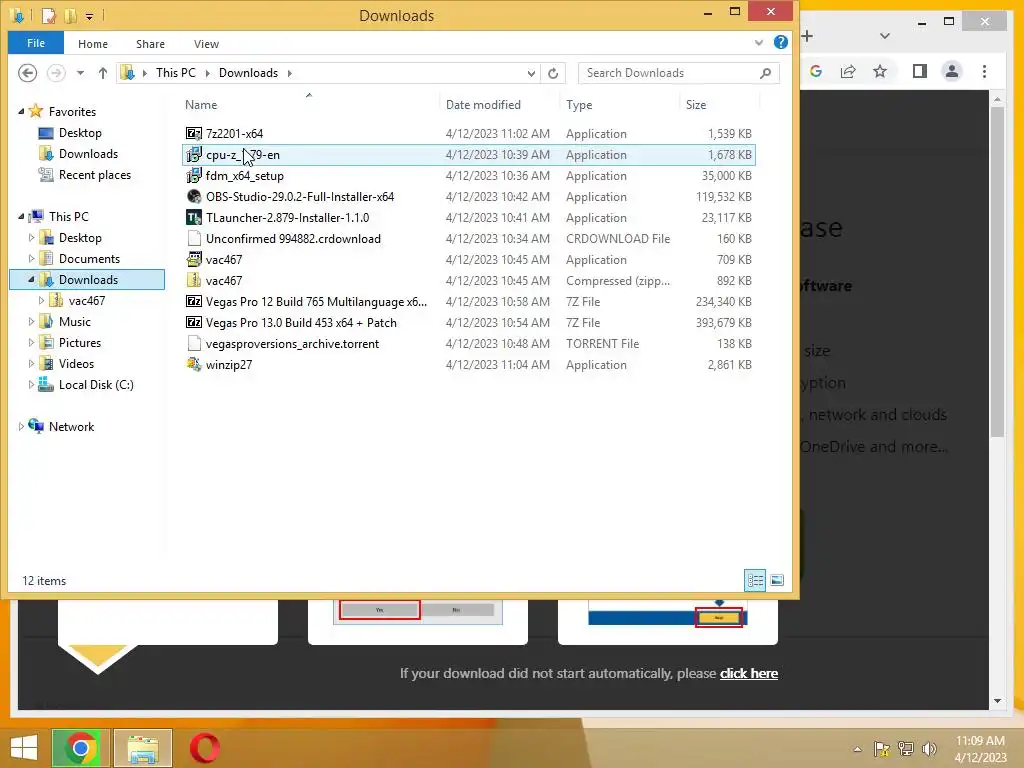Open the Home ribbon tab
Screen dimensions: 1024x768
(93, 44)
